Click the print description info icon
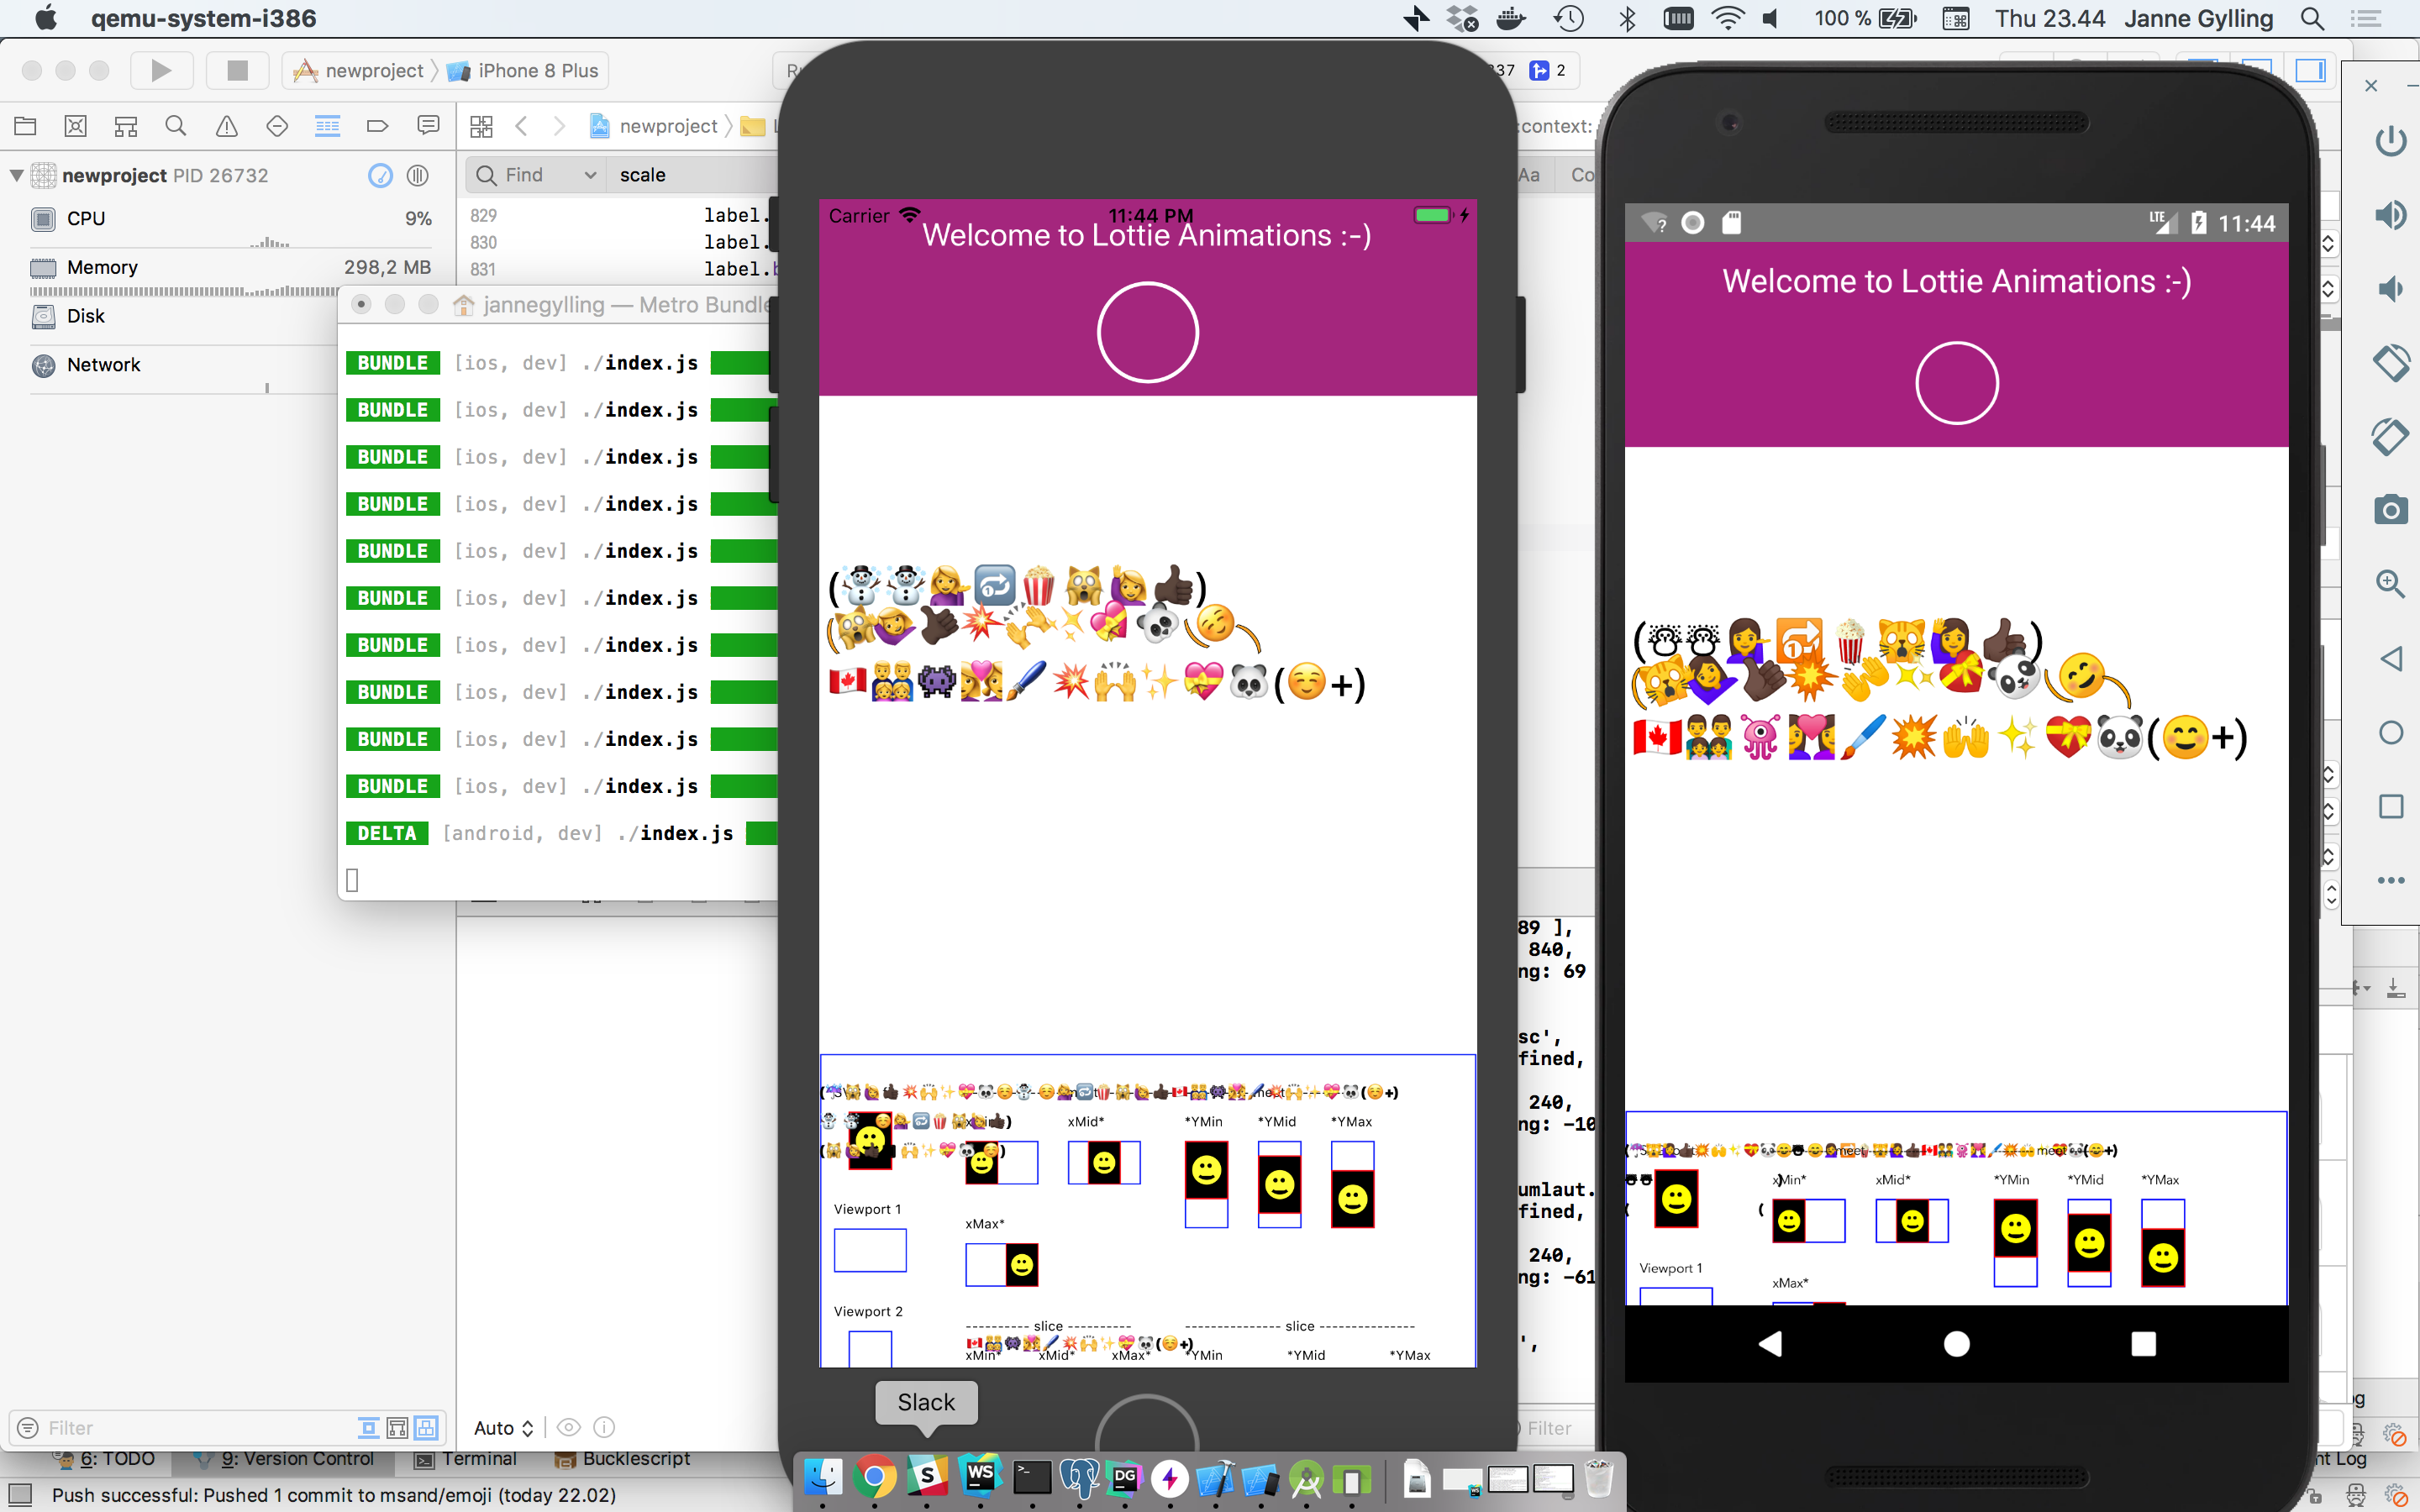Image resolution: width=2420 pixels, height=1512 pixels. [604, 1428]
